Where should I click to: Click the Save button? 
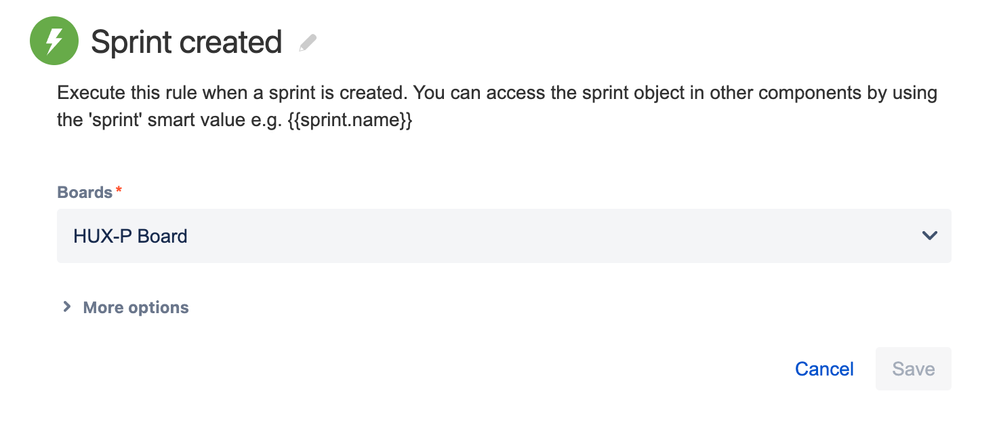coord(913,369)
